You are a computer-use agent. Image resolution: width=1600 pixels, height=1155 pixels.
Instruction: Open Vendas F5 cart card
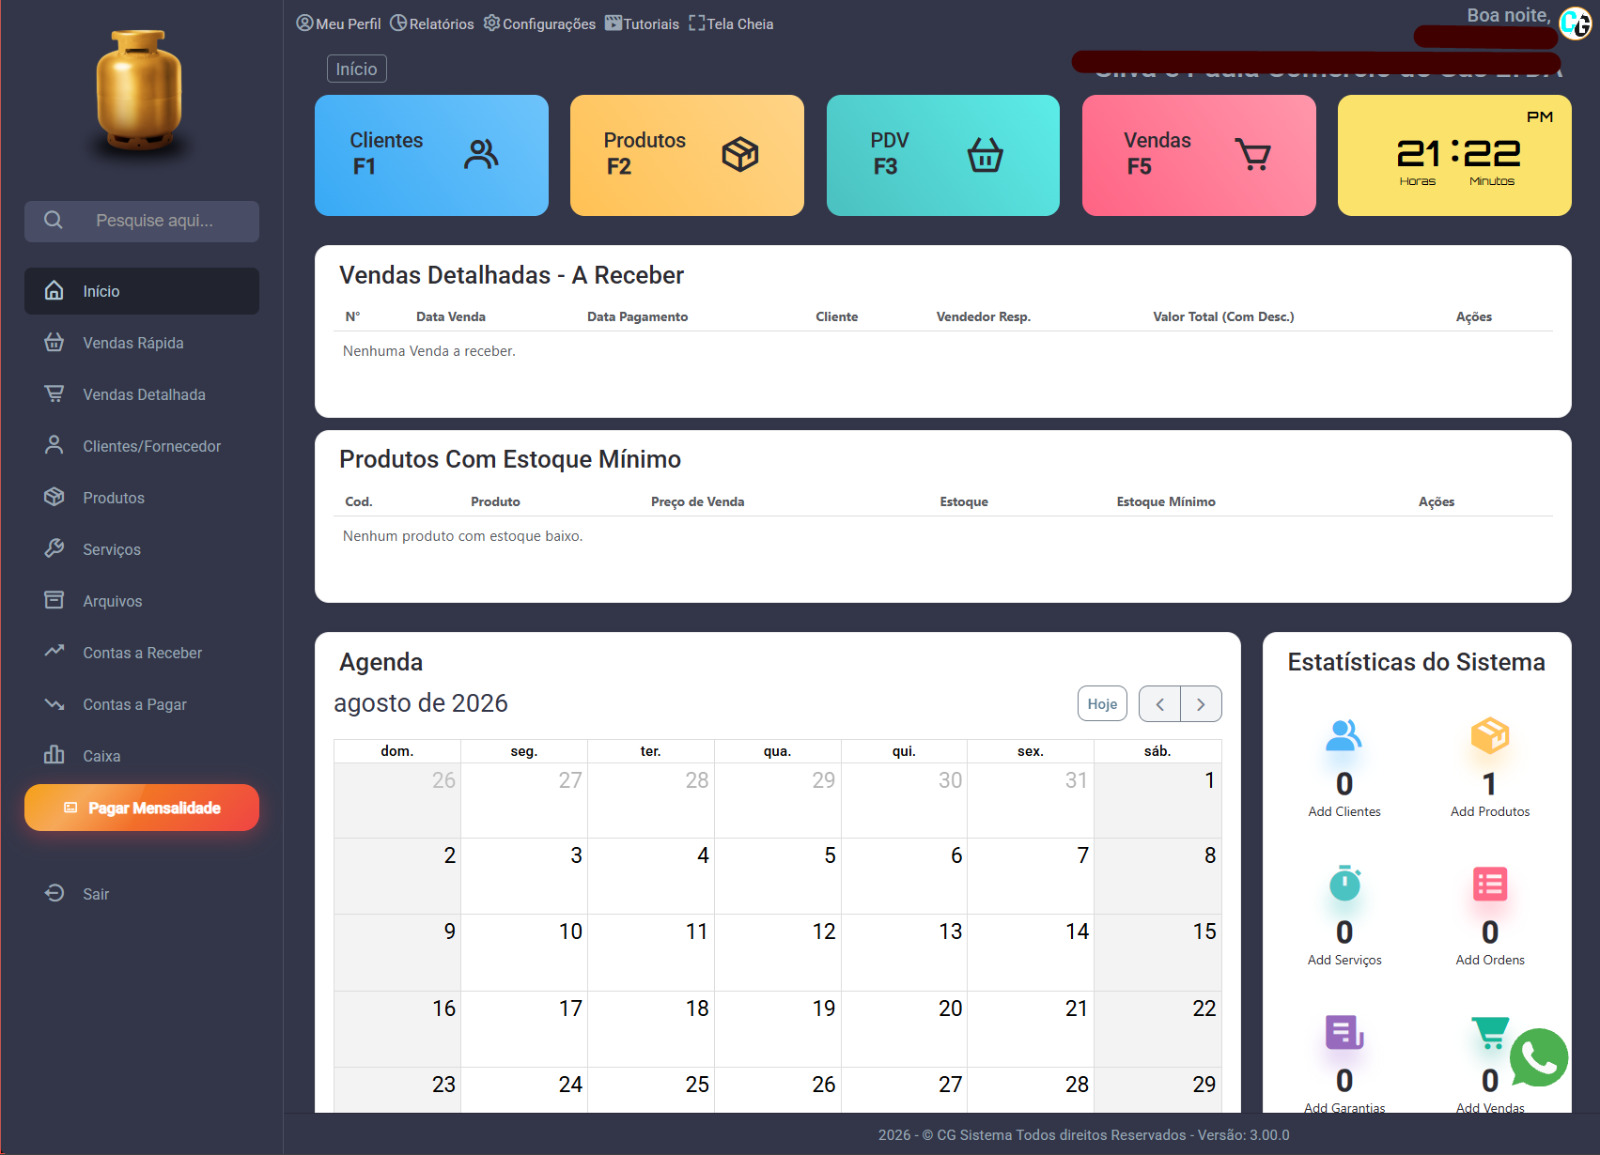click(1199, 155)
